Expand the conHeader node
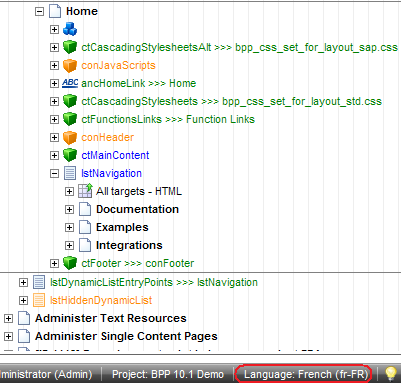Image resolution: width=401 pixels, height=383 pixels. (54, 137)
